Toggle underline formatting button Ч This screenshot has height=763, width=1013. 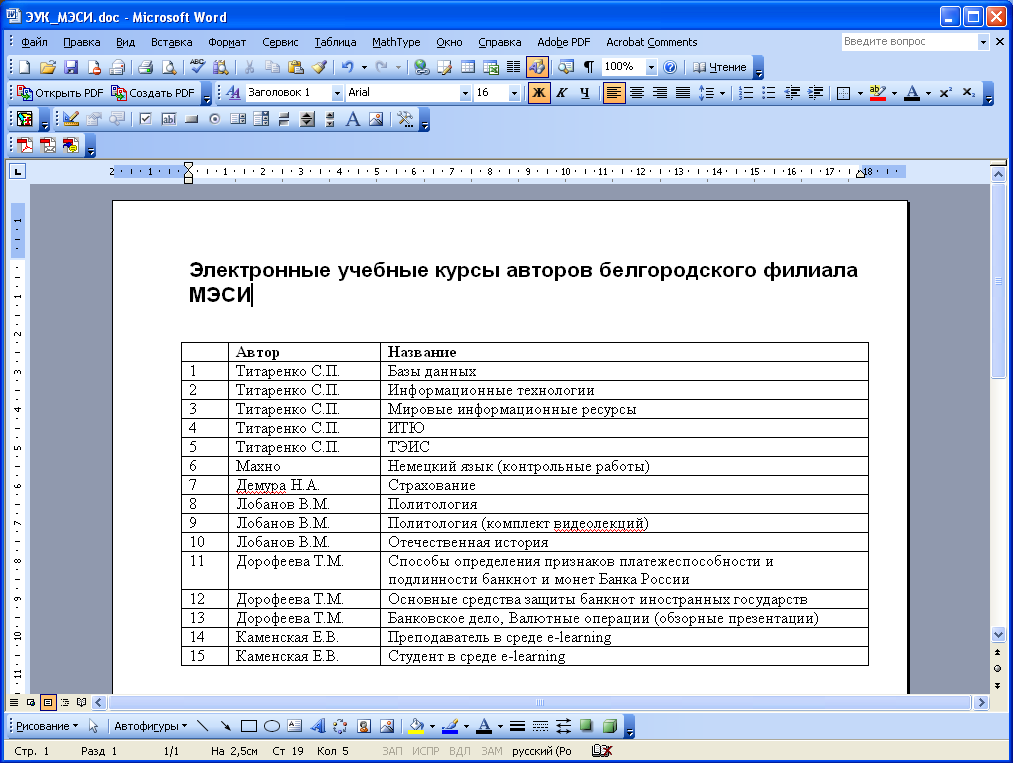tap(584, 93)
